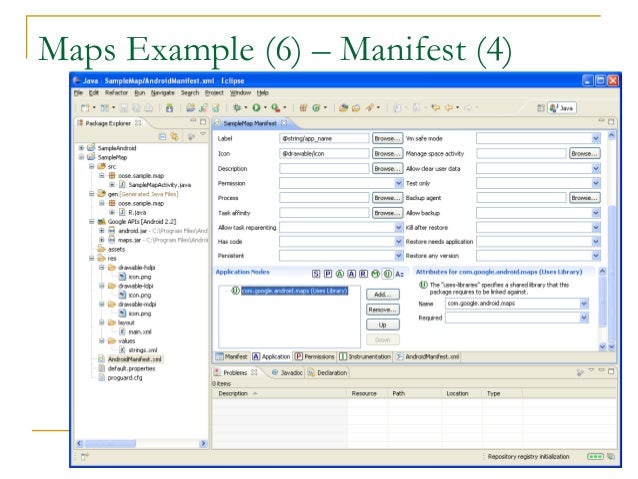Open the Persistent dropdown
The image size is (638, 479).
(x=398, y=256)
